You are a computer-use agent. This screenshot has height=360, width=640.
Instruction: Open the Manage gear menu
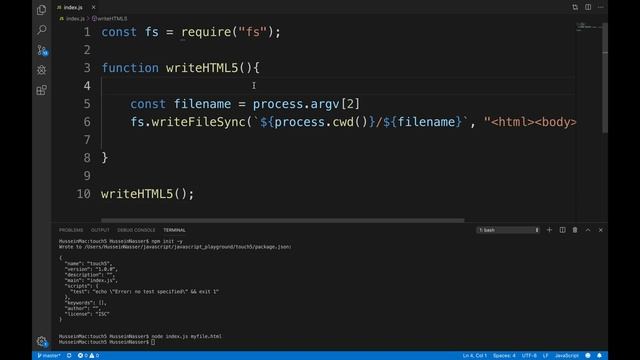point(41,341)
